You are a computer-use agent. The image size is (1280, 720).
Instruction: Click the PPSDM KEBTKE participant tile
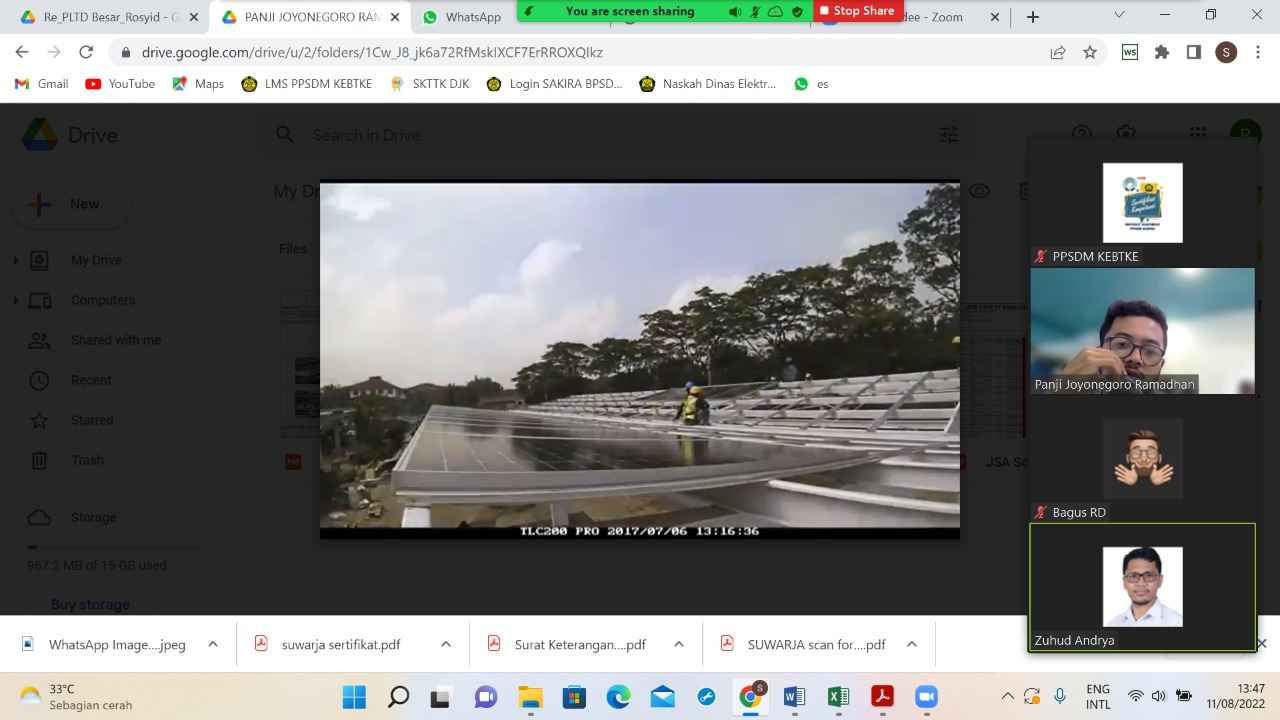pos(1142,203)
